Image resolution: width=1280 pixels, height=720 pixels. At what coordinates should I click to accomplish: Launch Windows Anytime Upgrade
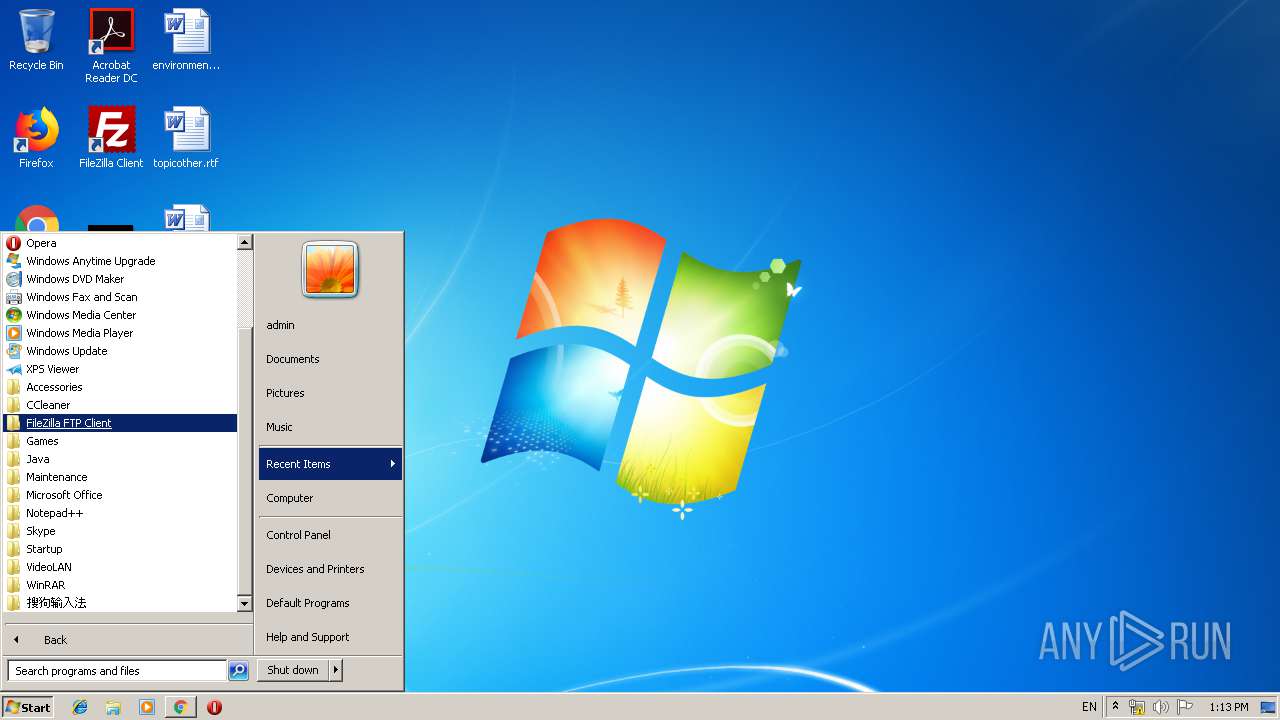click(x=120, y=261)
